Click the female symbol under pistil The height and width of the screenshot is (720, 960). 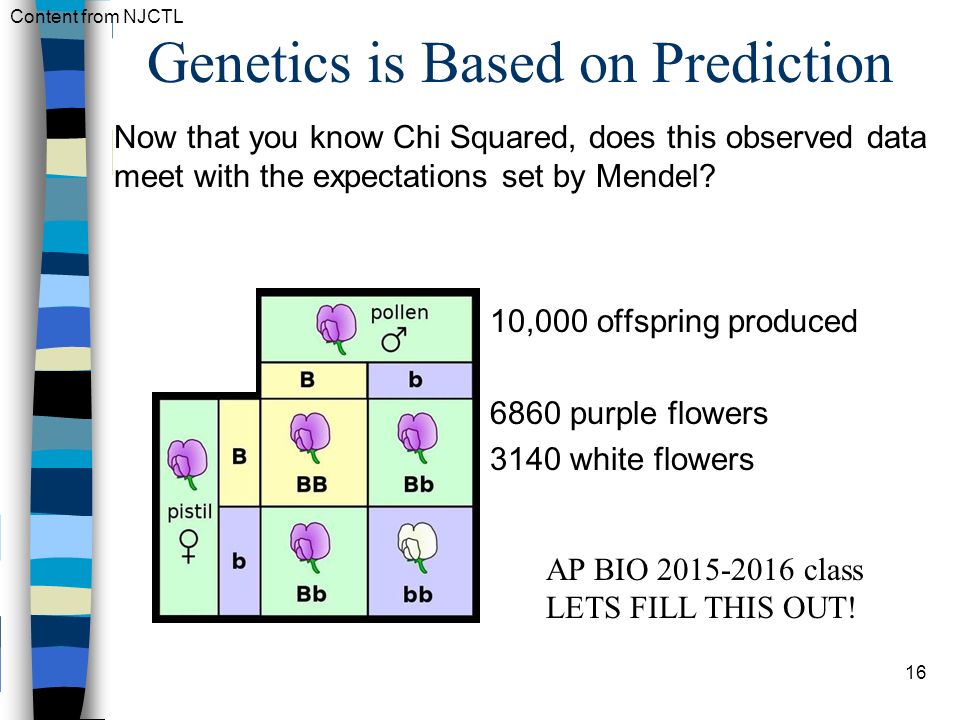[x=189, y=546]
